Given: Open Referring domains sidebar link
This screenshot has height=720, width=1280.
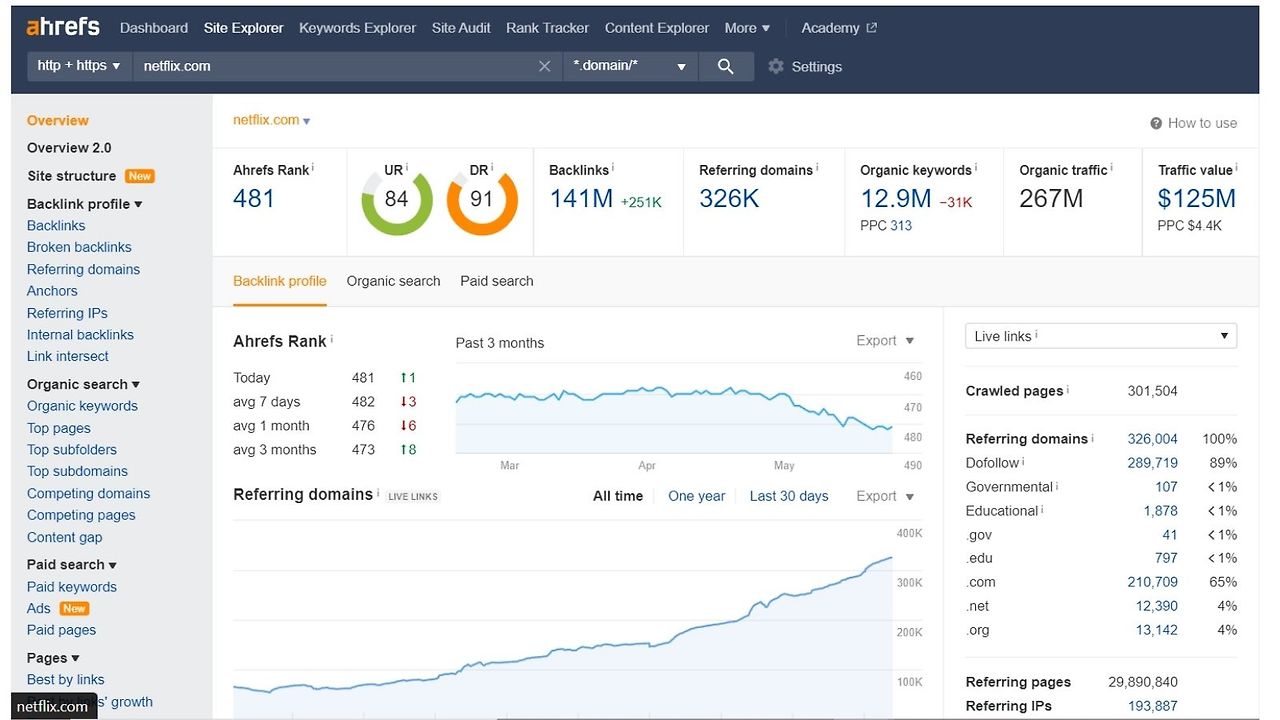Looking at the screenshot, I should click(83, 269).
